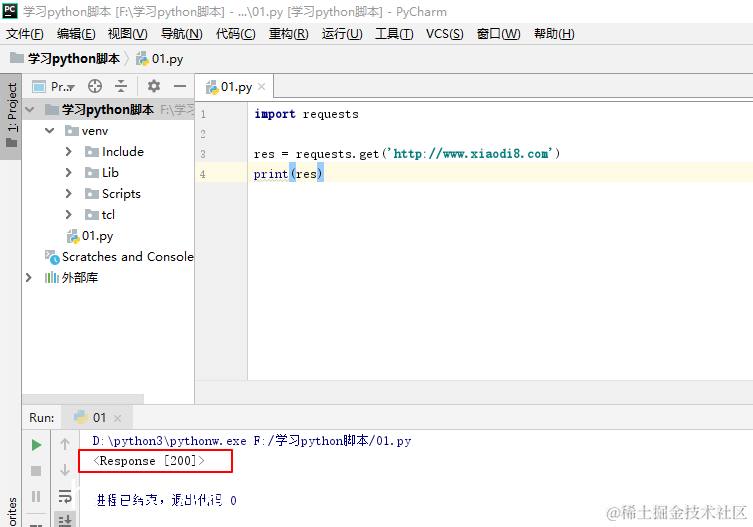The width and height of the screenshot is (753, 527).
Task: Click the PyCharm application logo icon
Action: [x=10, y=11]
